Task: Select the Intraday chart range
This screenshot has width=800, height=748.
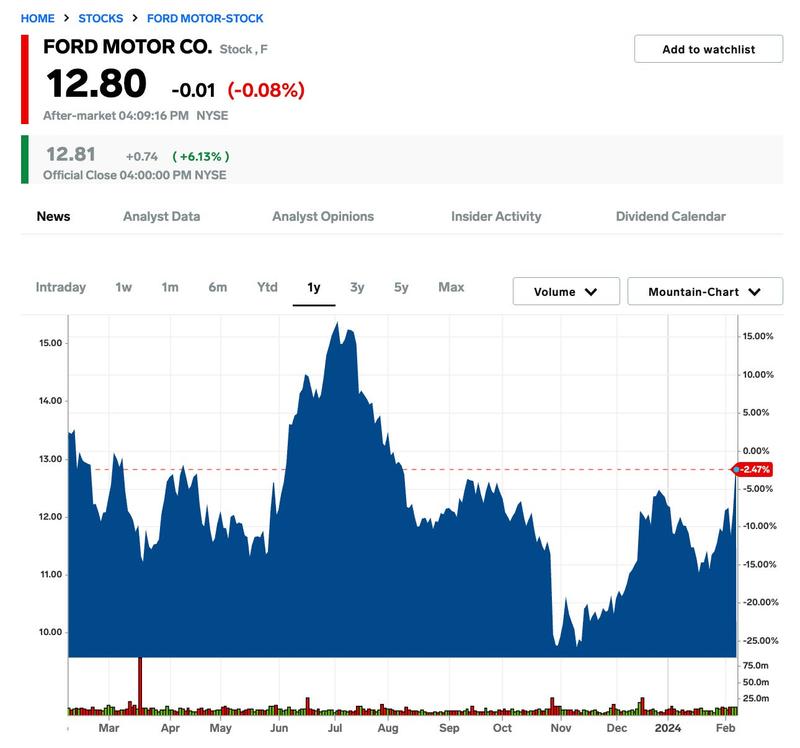Action: tap(61, 287)
